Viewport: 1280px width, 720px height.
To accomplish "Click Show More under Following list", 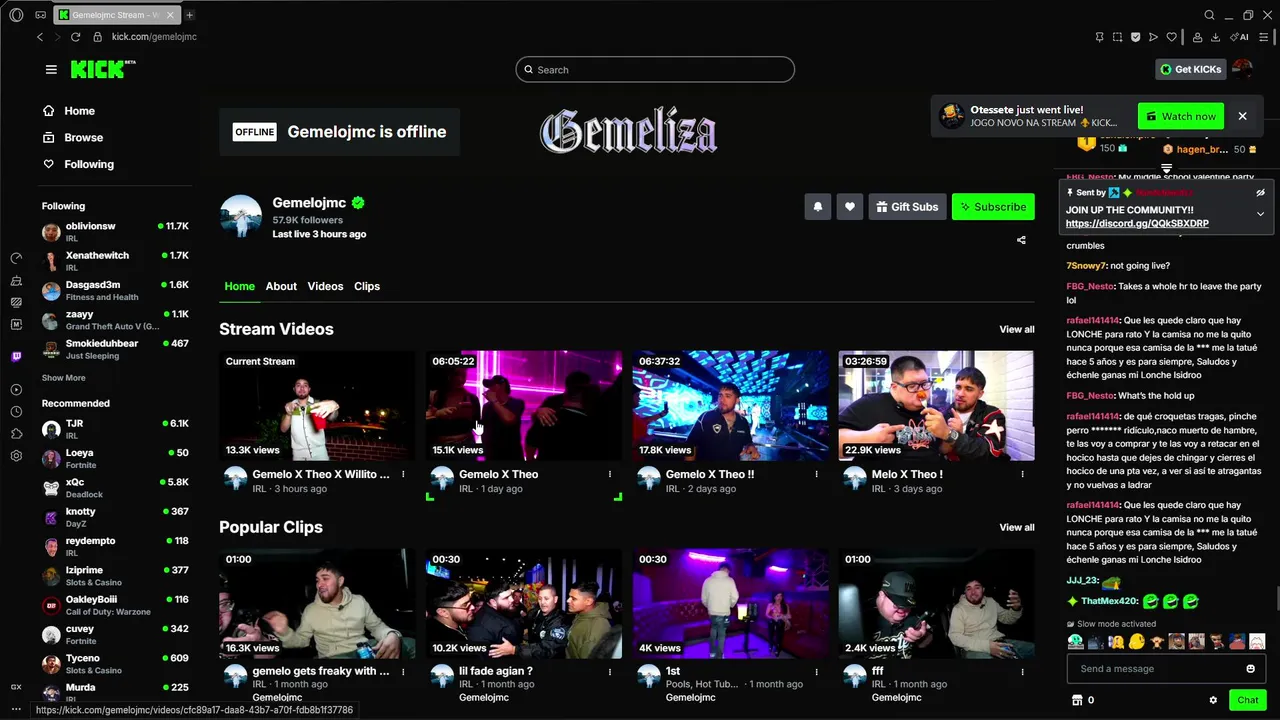I will pyautogui.click(x=63, y=378).
